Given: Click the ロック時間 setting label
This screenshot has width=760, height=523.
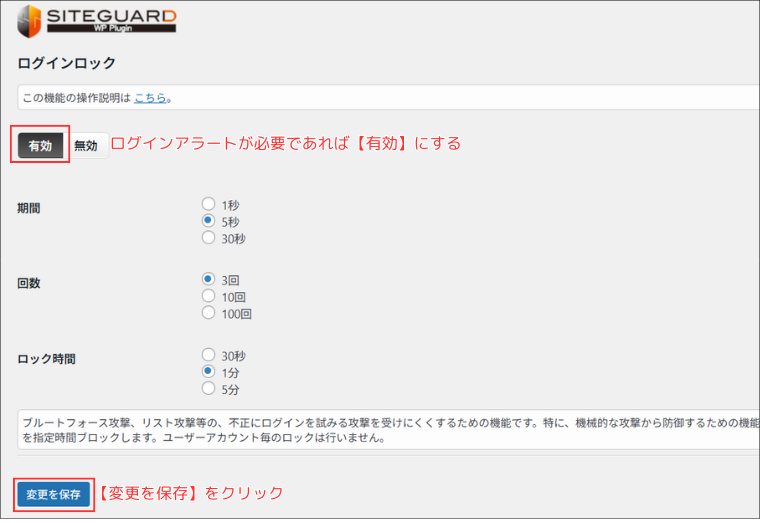Looking at the screenshot, I should point(47,359).
